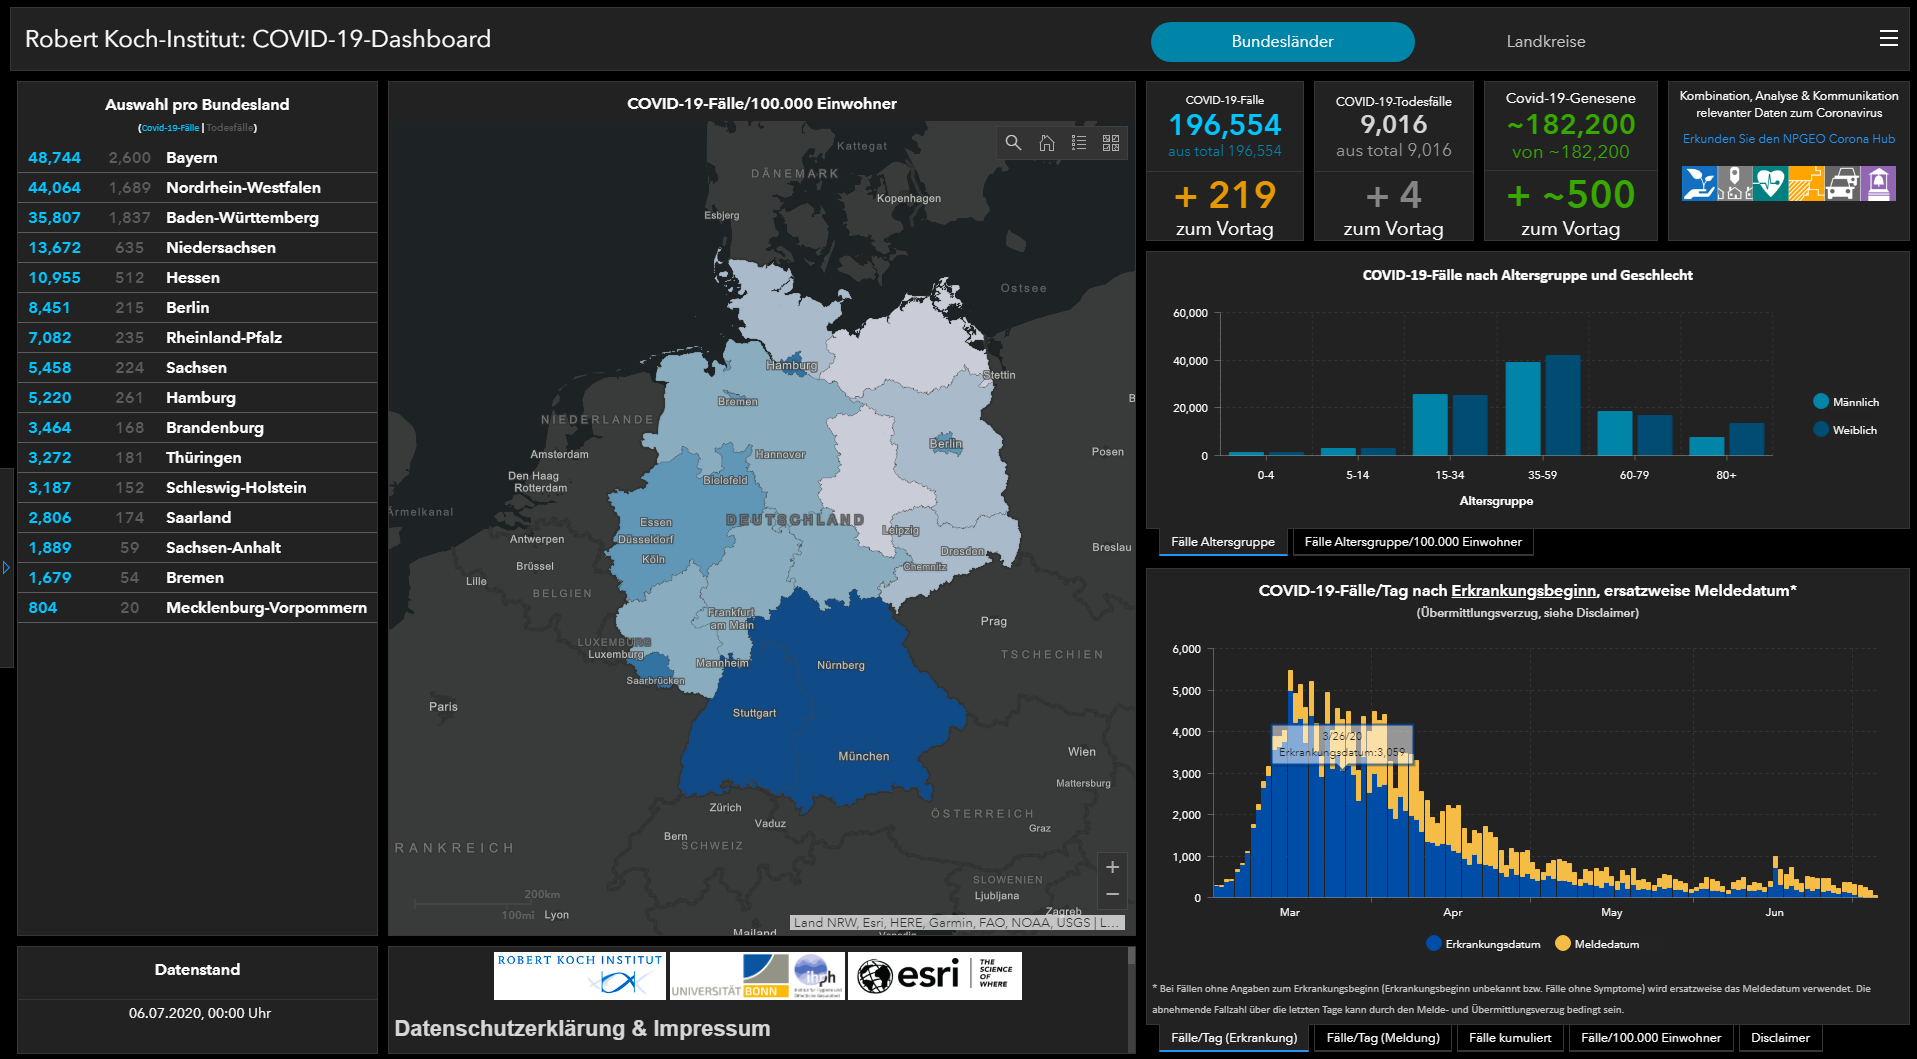Open the basemap gallery grid
Screen dimensions: 1917x1059
coord(1110,143)
